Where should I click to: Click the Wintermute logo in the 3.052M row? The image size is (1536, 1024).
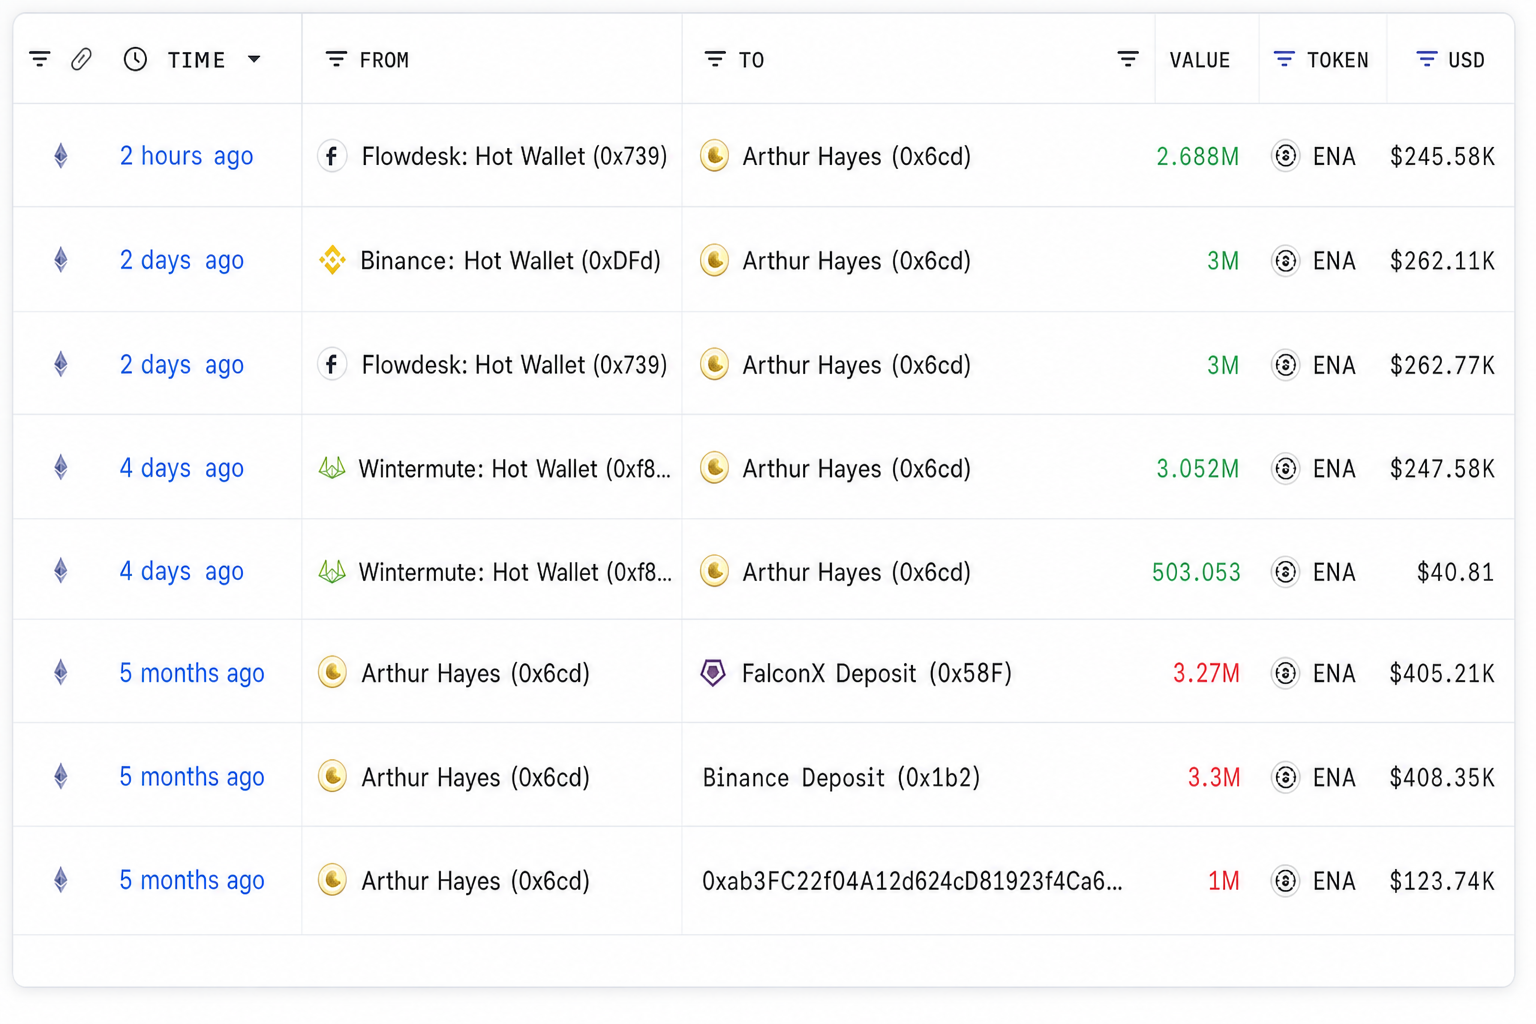click(x=332, y=468)
